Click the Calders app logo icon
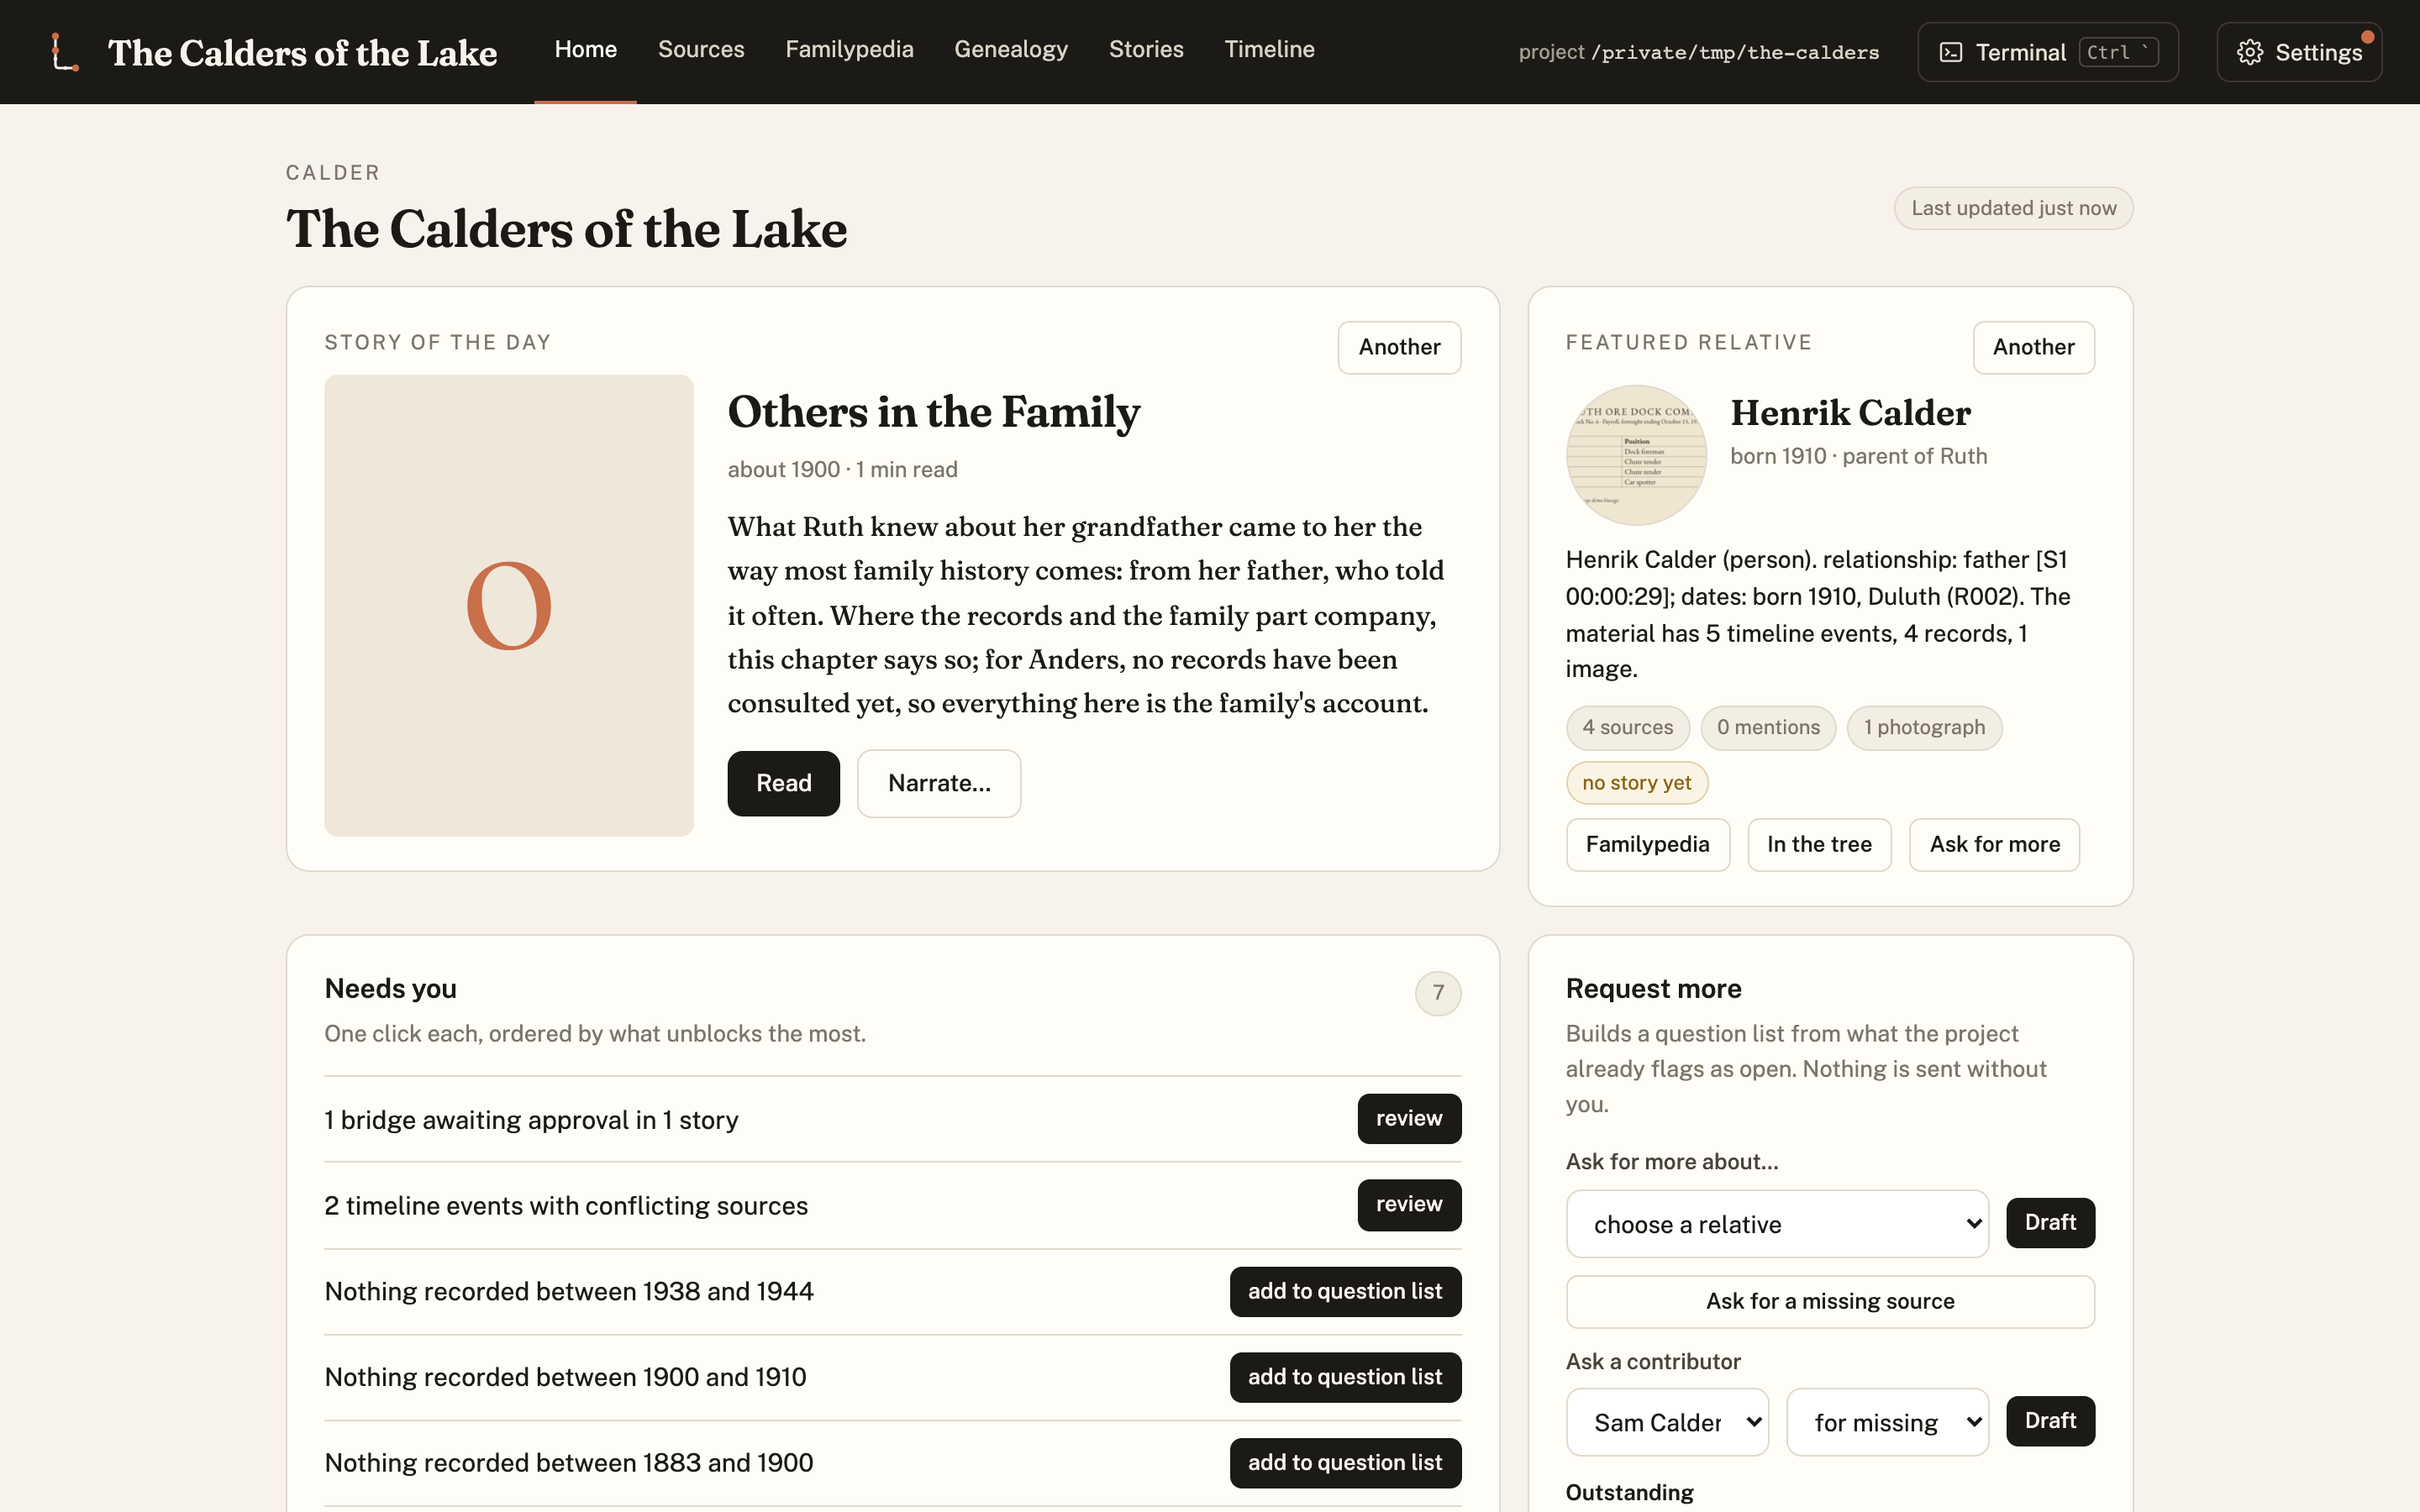This screenshot has height=1512, width=2420. pyautogui.click(x=65, y=52)
